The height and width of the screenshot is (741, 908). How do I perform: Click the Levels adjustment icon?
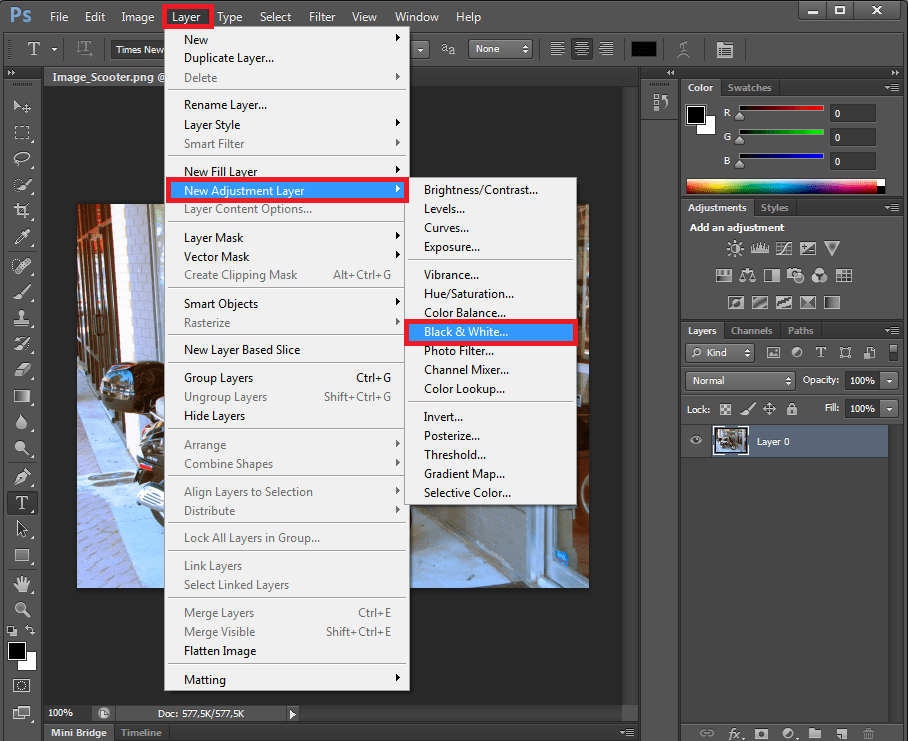click(x=759, y=249)
